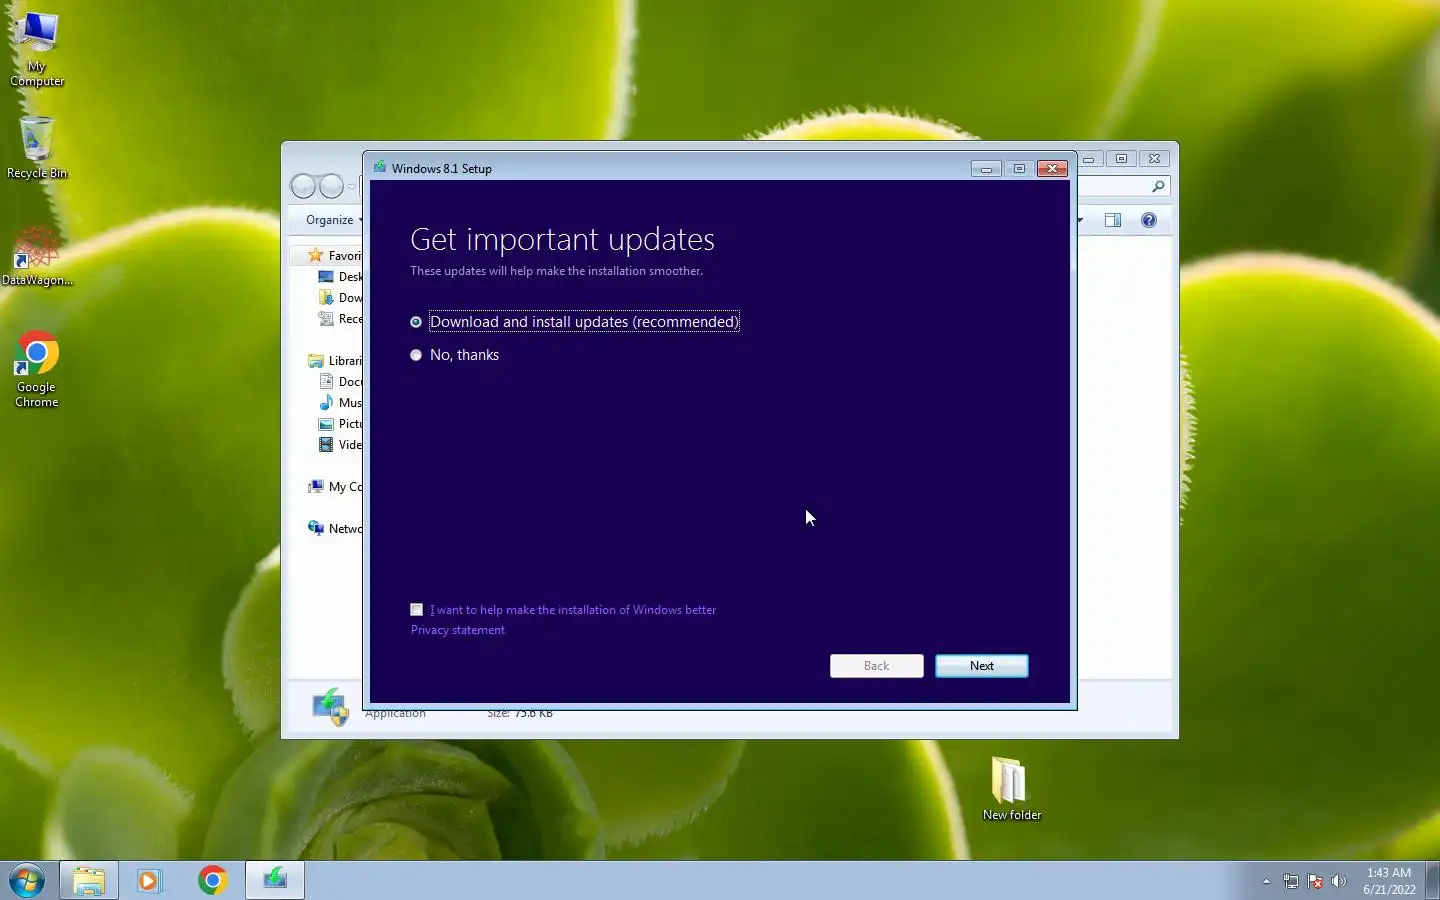Minimize the Windows 8.1 Setup window
The height and width of the screenshot is (900, 1440).
click(x=986, y=168)
